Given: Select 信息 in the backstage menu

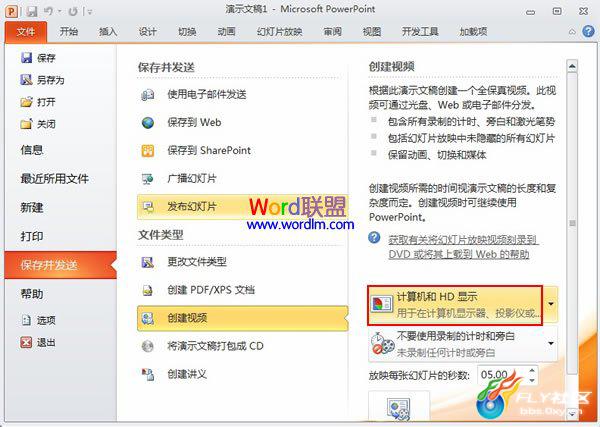Looking at the screenshot, I should pyautogui.click(x=32, y=150).
